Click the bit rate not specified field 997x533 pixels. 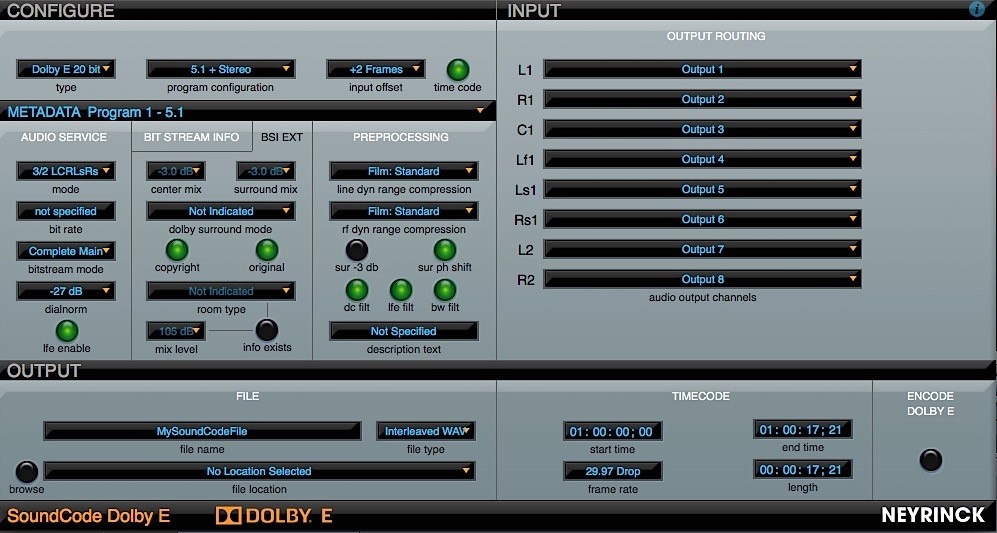(x=66, y=211)
